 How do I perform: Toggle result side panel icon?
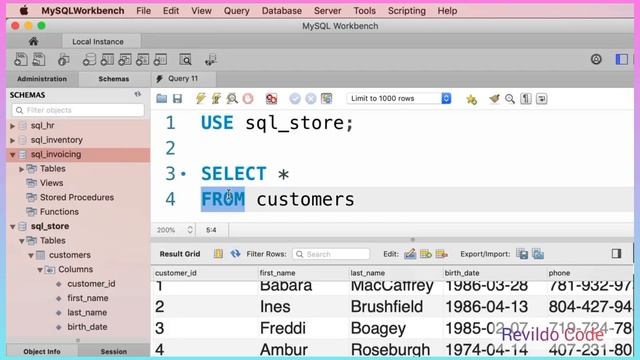point(616,253)
